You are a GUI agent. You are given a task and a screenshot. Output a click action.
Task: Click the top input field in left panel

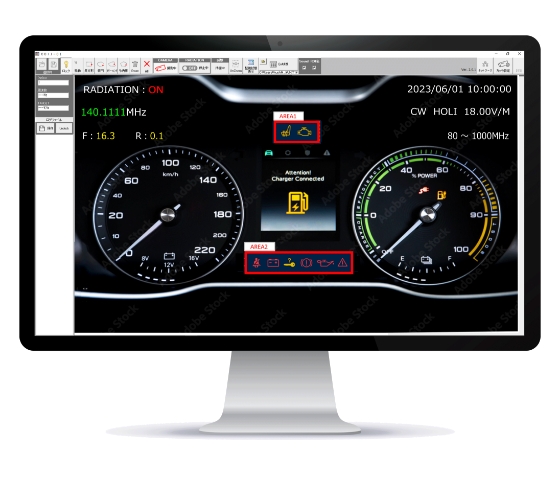click(x=53, y=83)
